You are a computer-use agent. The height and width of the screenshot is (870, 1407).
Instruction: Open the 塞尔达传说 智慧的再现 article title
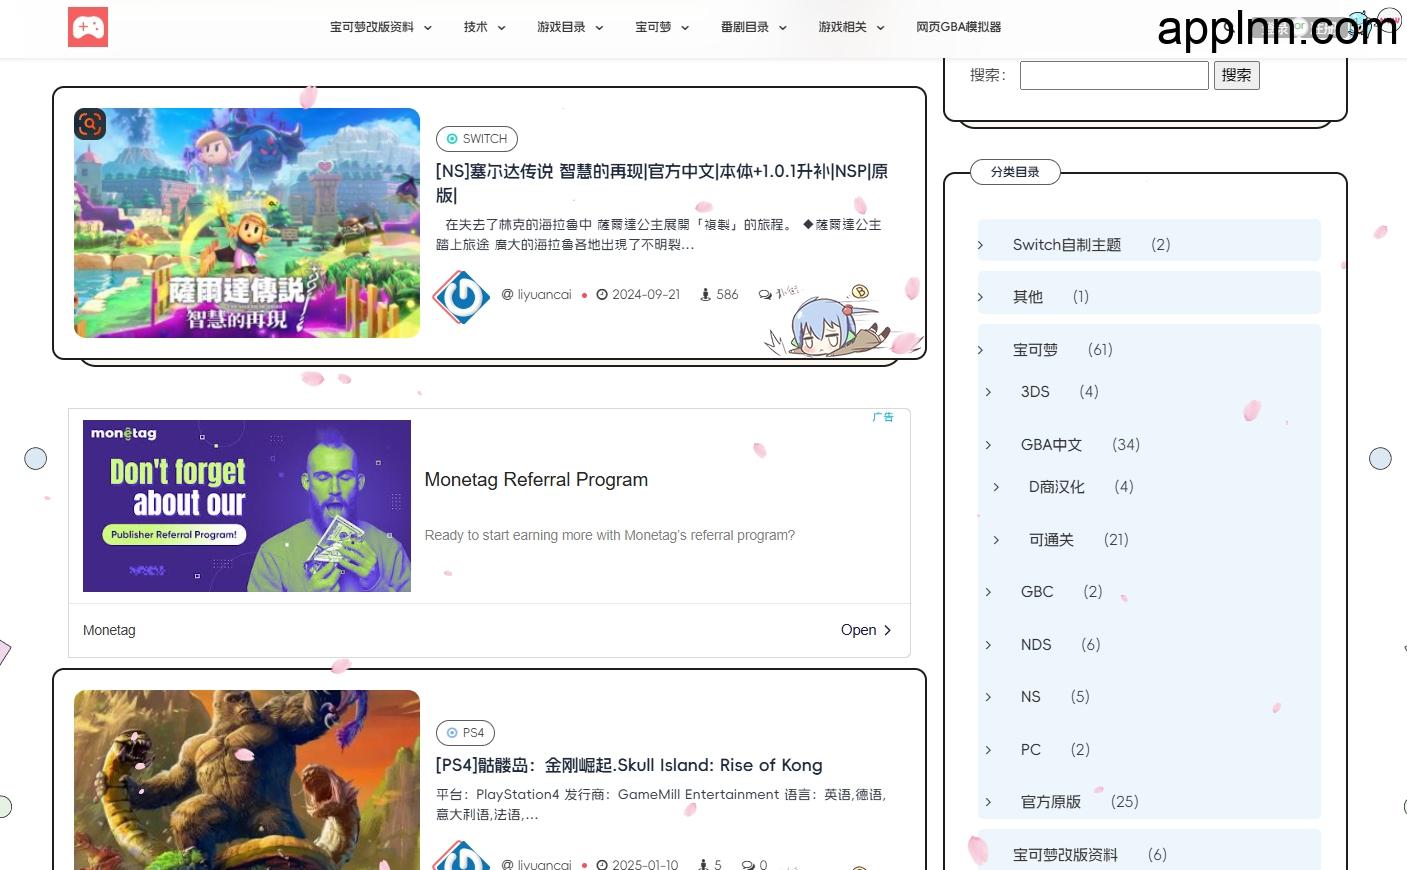pos(662,183)
